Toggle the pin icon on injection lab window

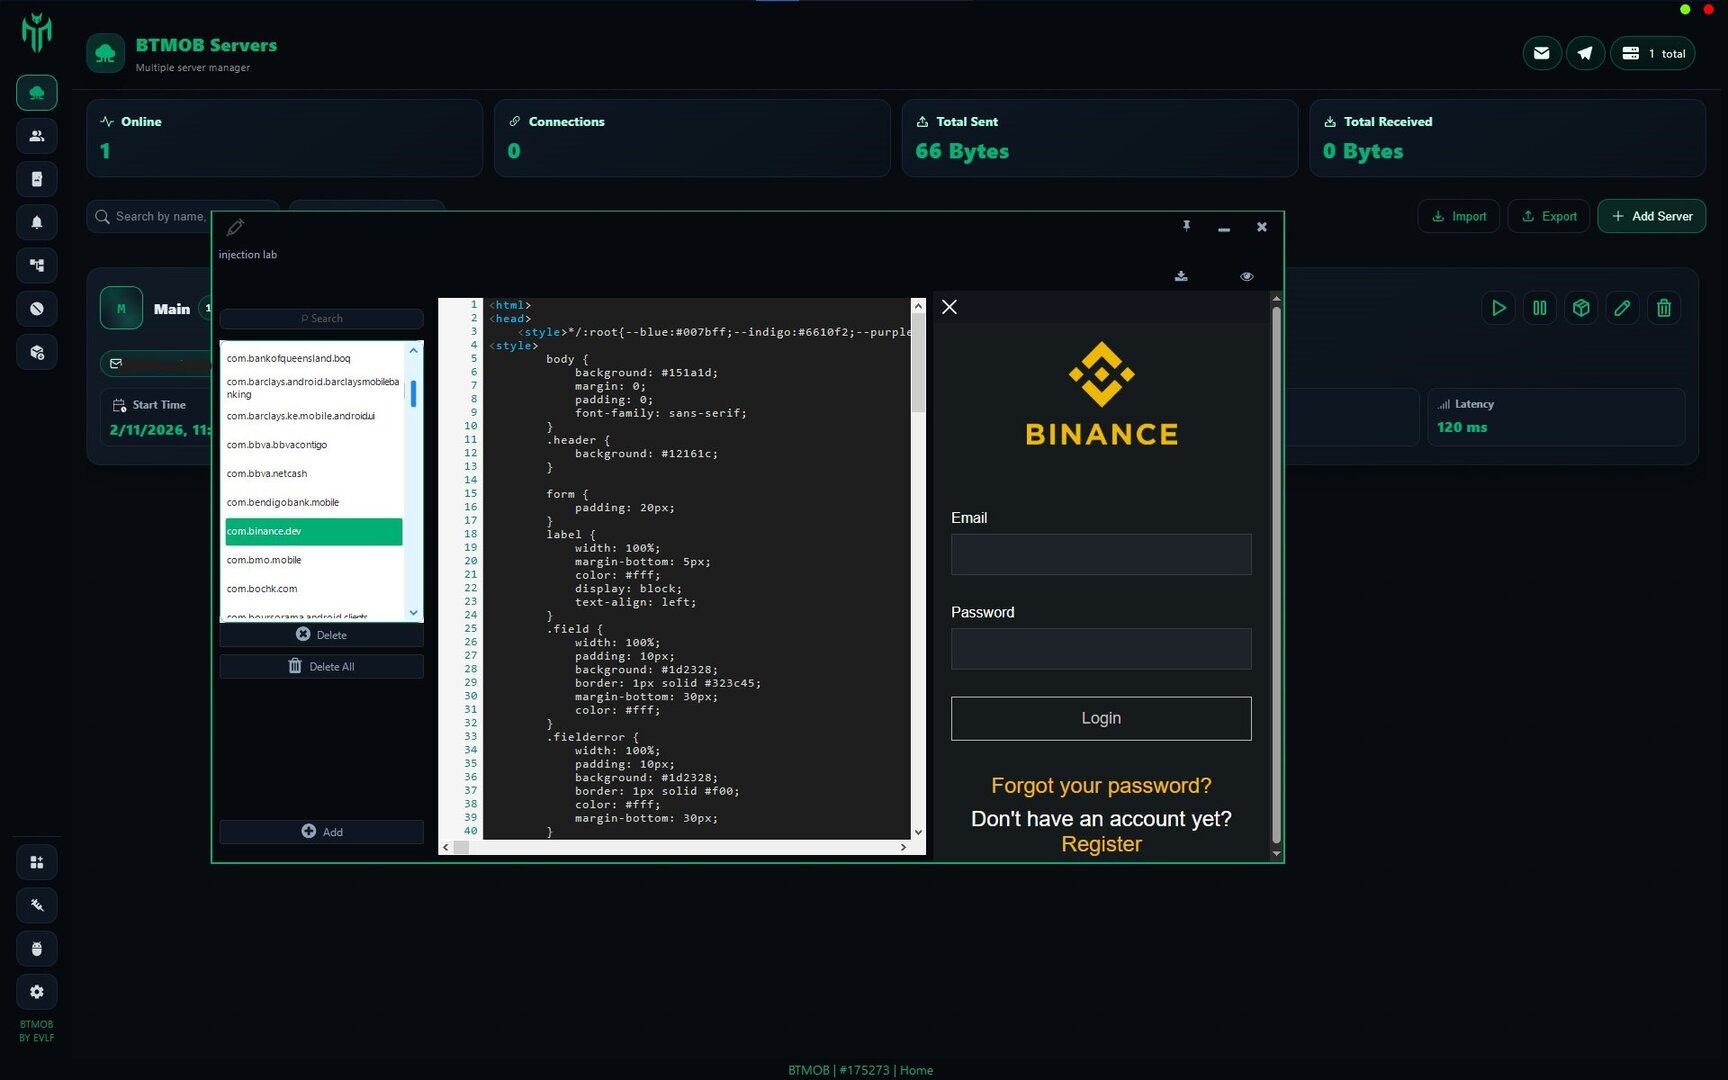[1186, 226]
